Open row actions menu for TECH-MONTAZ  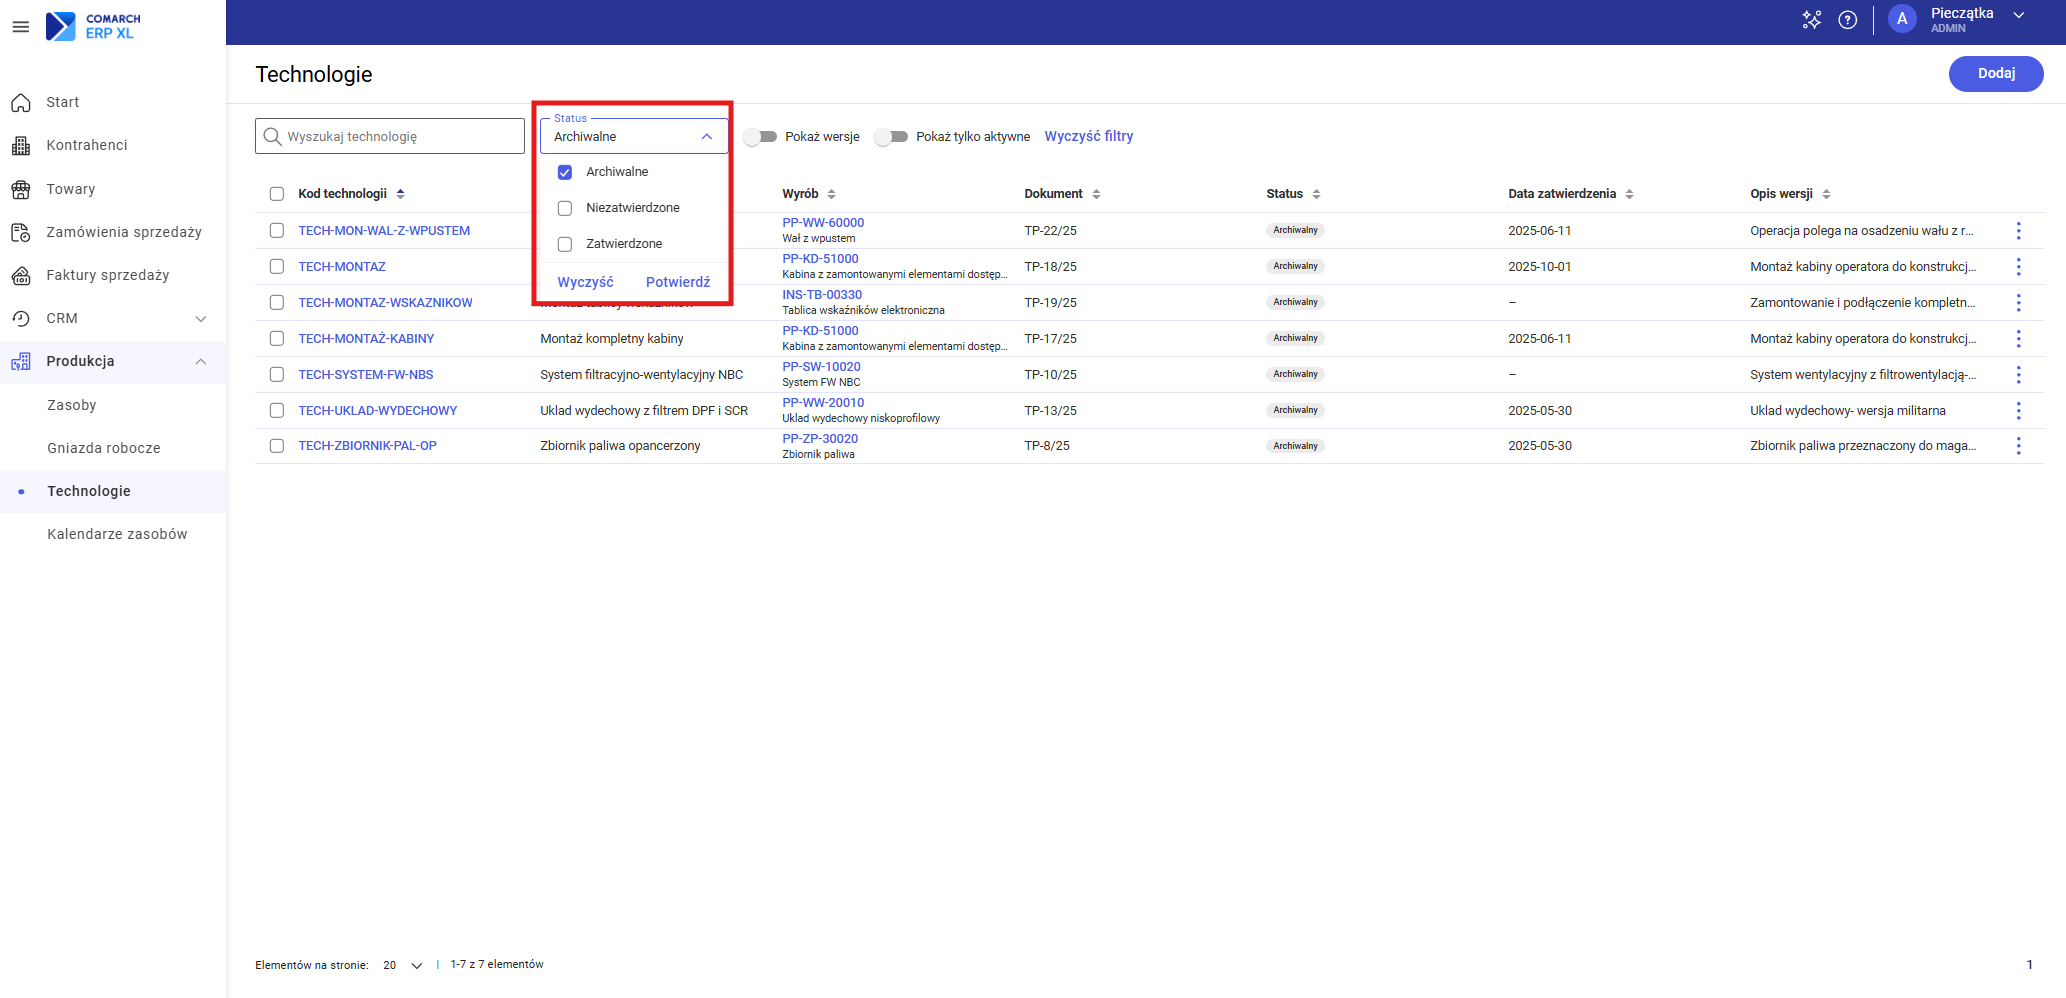pos(2018,267)
